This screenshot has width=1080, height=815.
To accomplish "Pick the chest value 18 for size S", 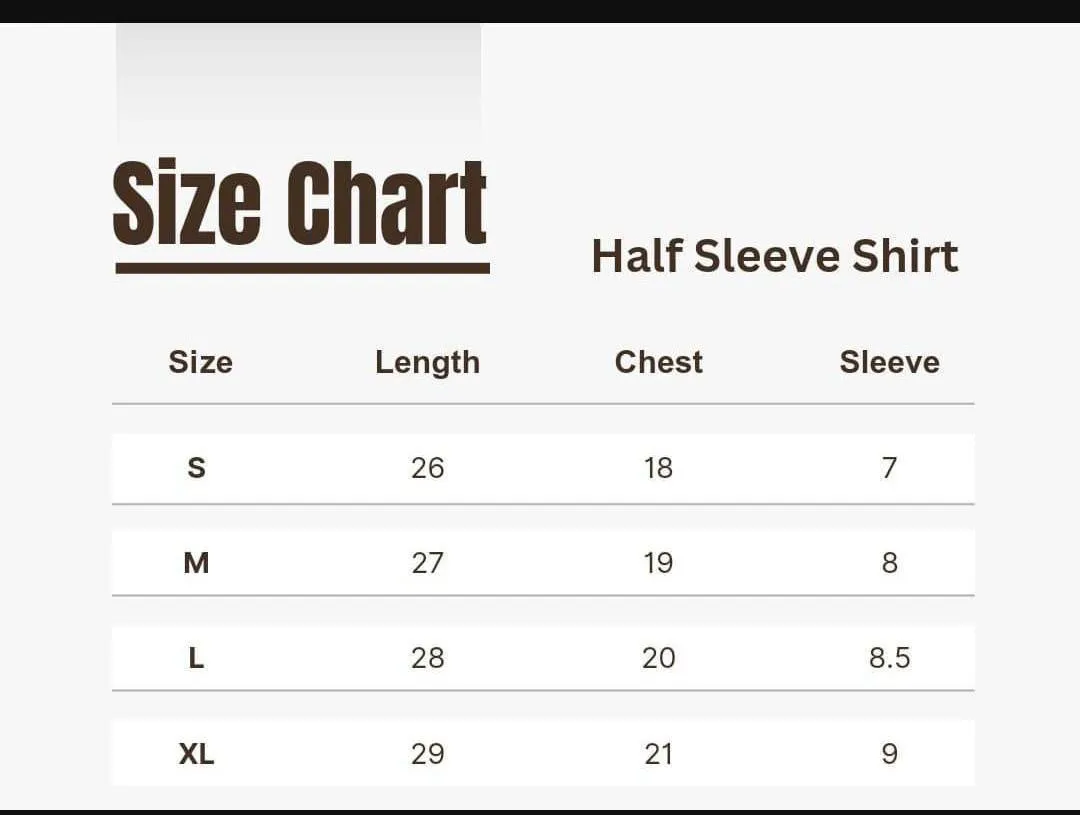I will 658,467.
